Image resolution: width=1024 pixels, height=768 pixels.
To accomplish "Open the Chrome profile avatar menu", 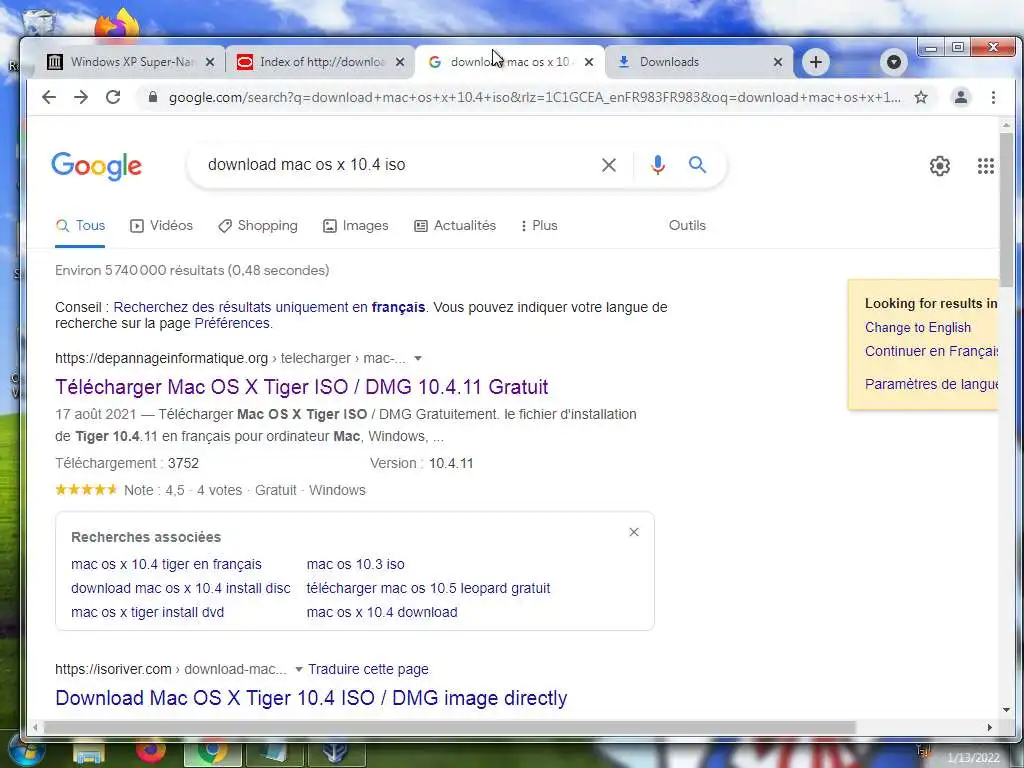I will pos(961,97).
